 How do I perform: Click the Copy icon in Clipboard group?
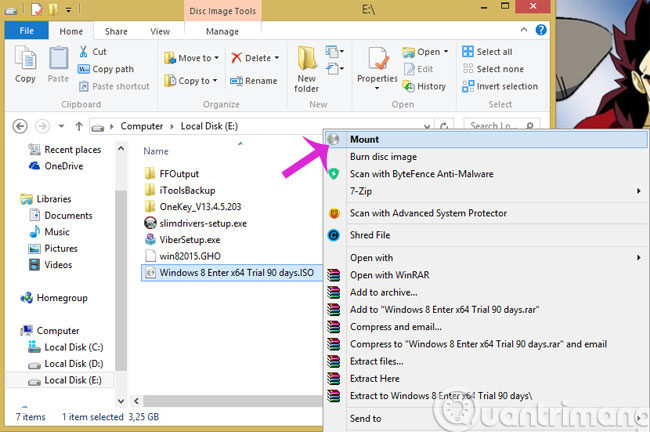click(x=25, y=58)
